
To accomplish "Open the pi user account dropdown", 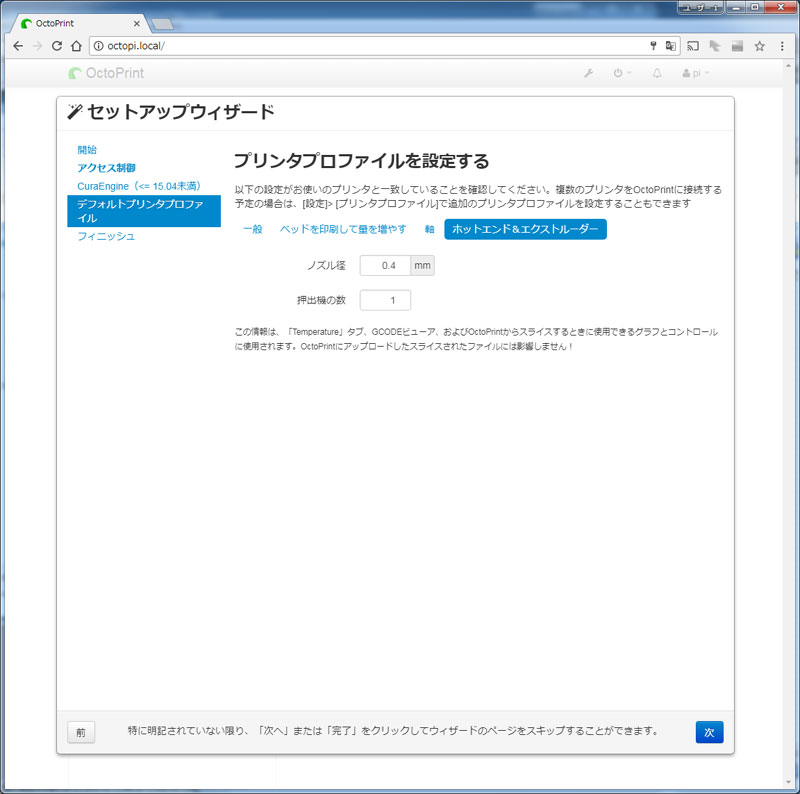I will pyautogui.click(x=695, y=73).
